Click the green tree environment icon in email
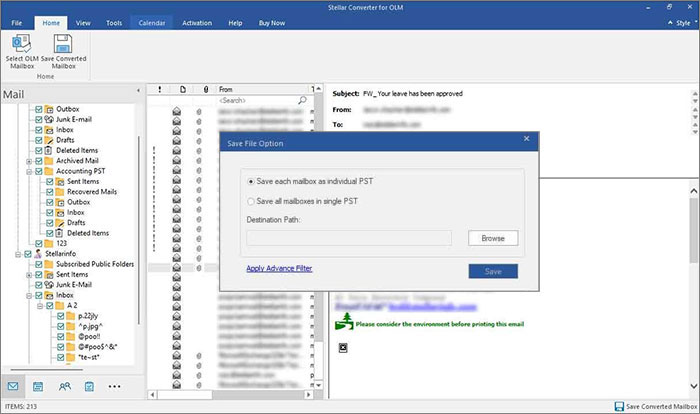The image size is (700, 414). tap(344, 322)
